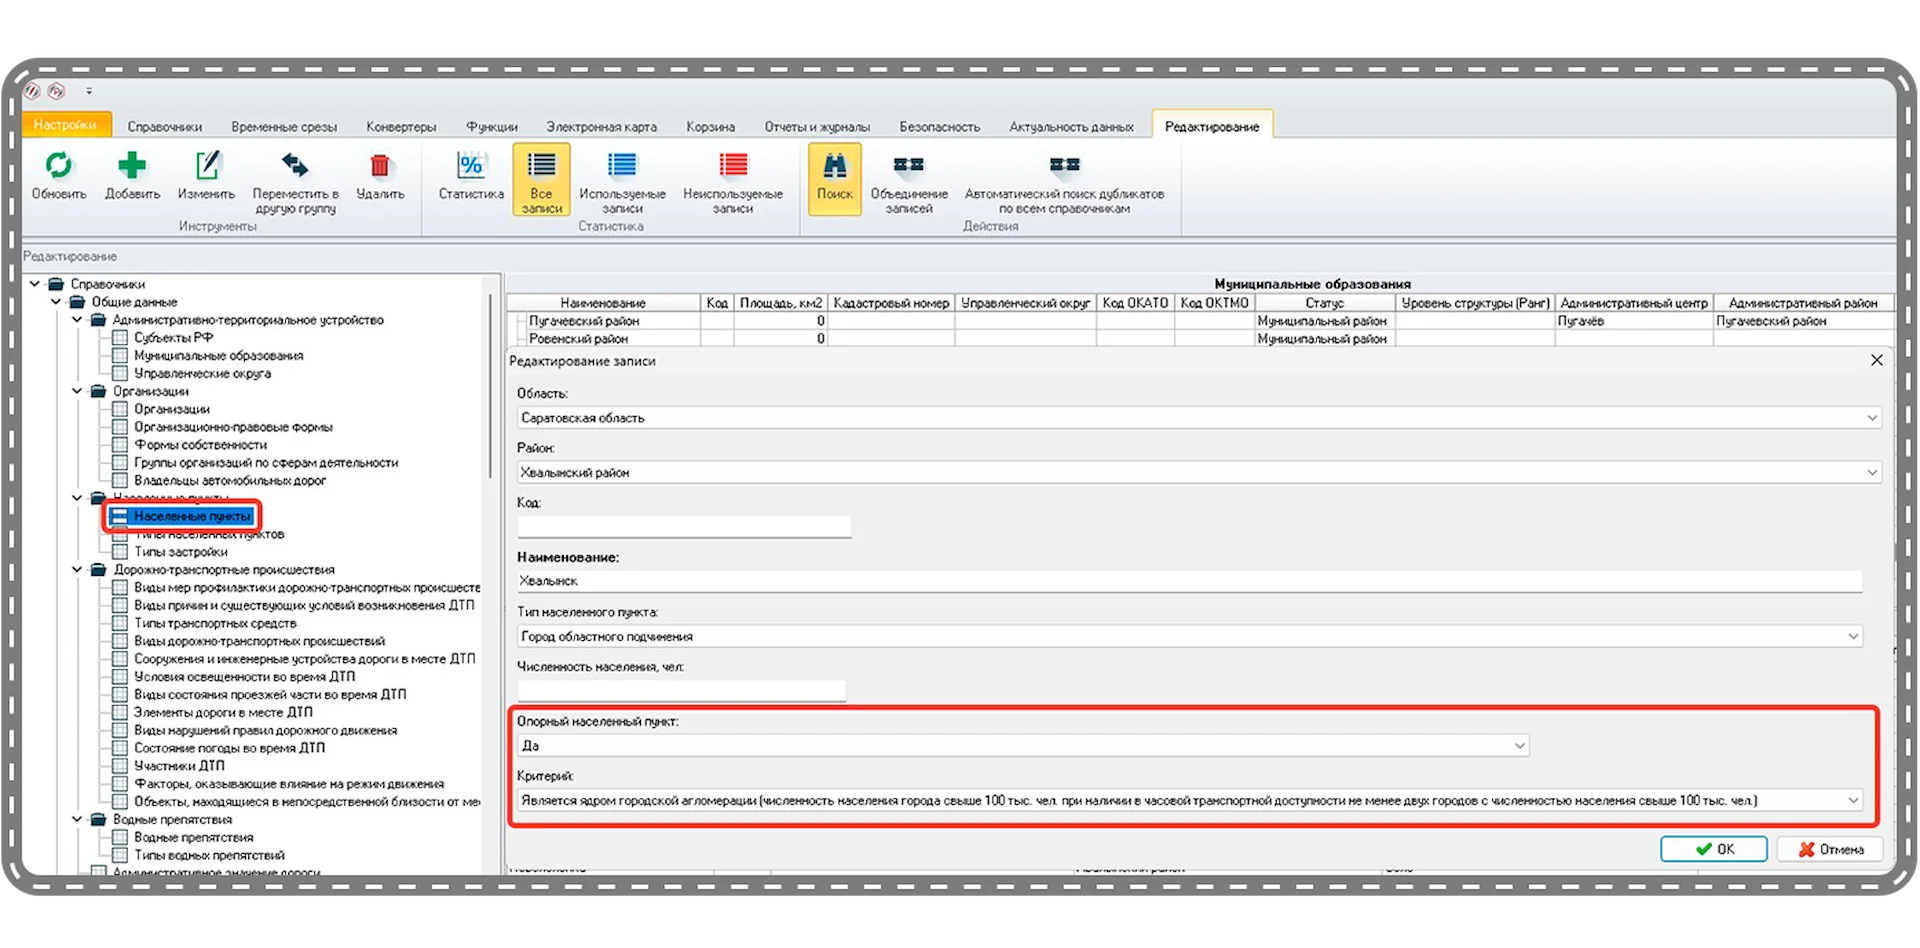
Task: Click the Объединение записей icon
Action: coord(908,166)
